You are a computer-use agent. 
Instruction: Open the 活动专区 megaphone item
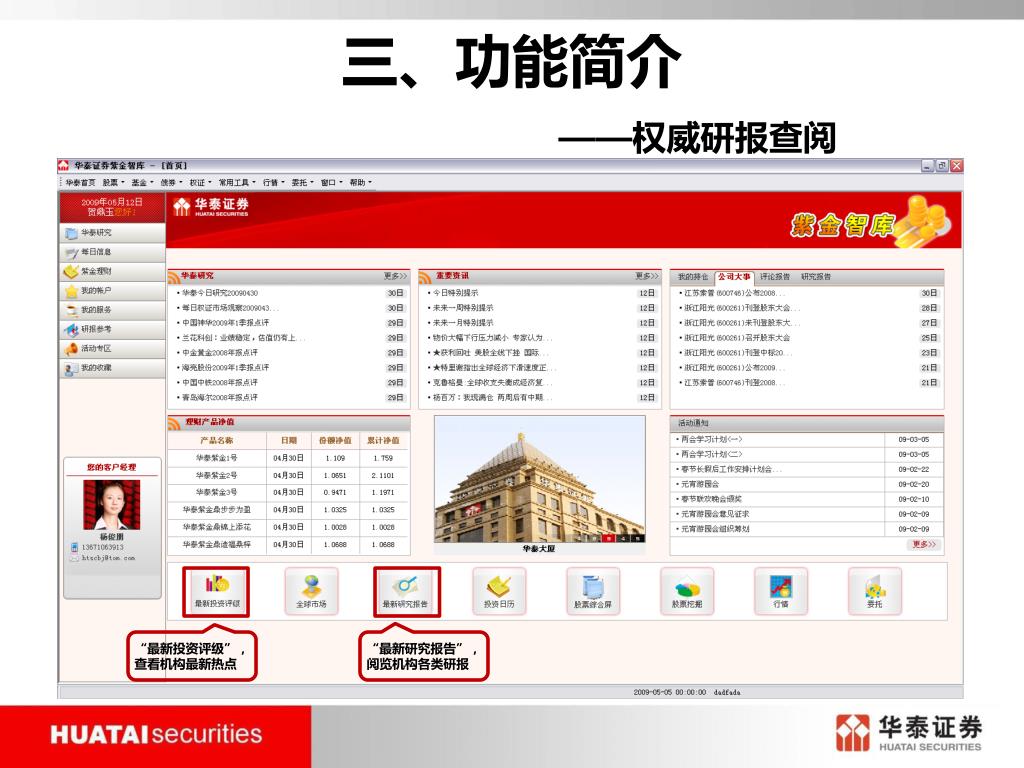(x=112, y=348)
